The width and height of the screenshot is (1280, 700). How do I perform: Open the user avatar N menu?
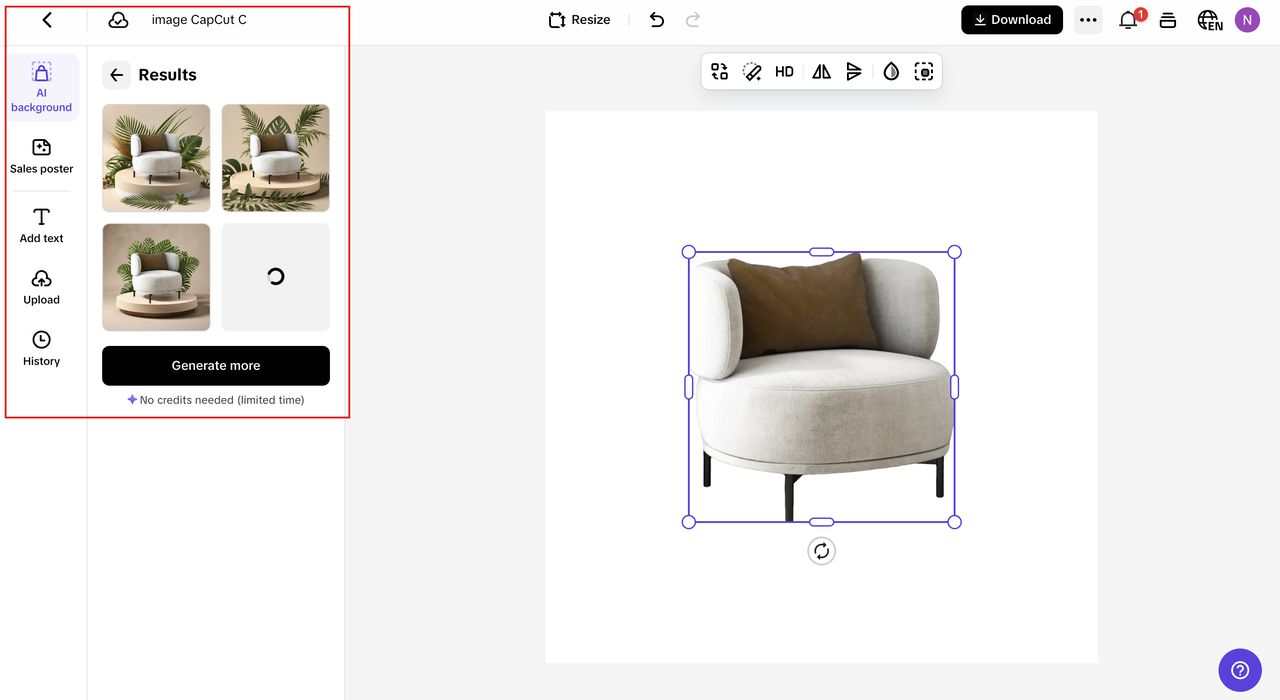pos(1247,20)
